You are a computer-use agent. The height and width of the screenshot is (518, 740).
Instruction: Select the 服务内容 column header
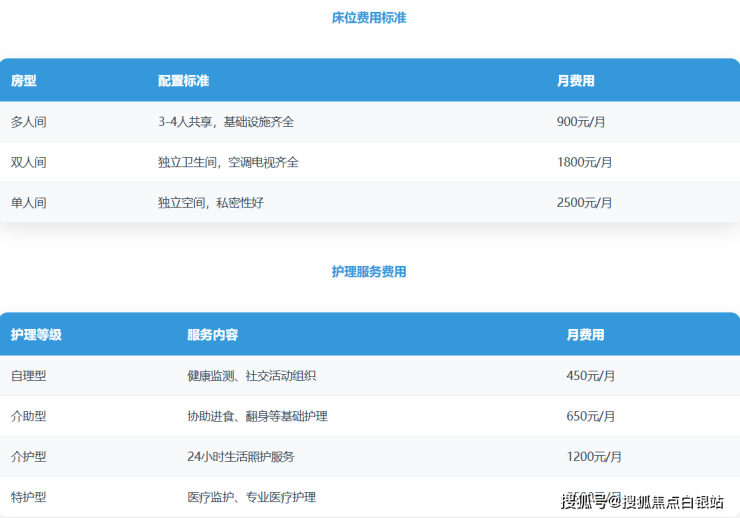212,335
